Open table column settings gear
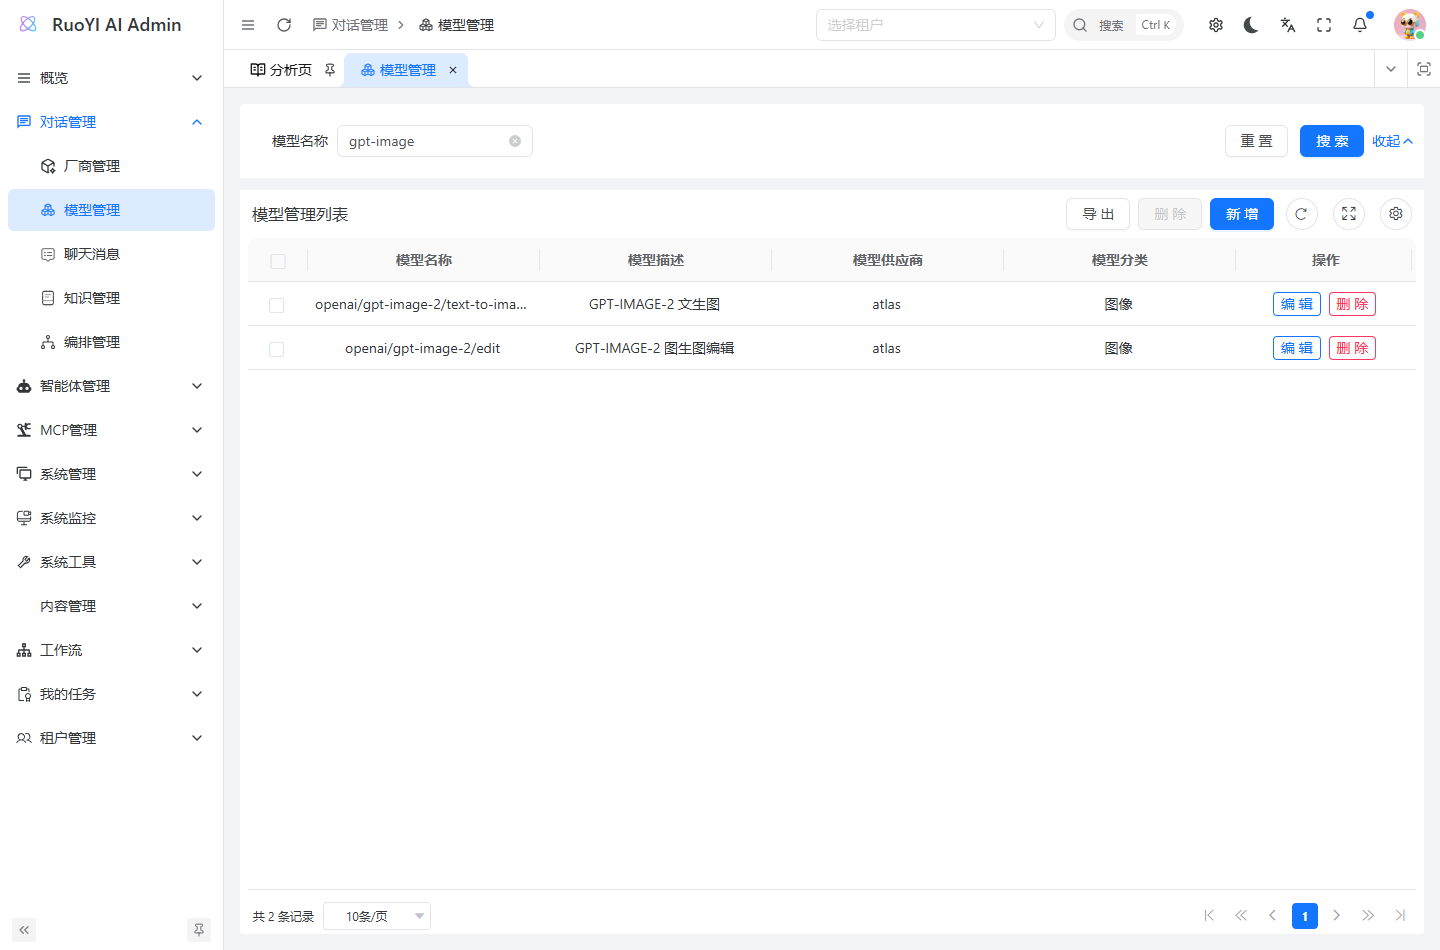The image size is (1440, 950). [x=1396, y=214]
